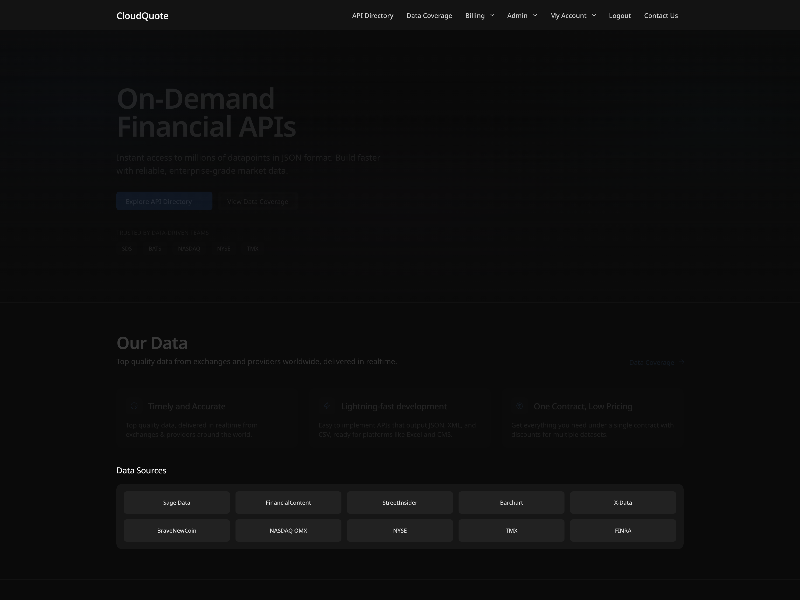Choose the FINRA data source
Image resolution: width=800 pixels, height=600 pixels.
[x=622, y=530]
